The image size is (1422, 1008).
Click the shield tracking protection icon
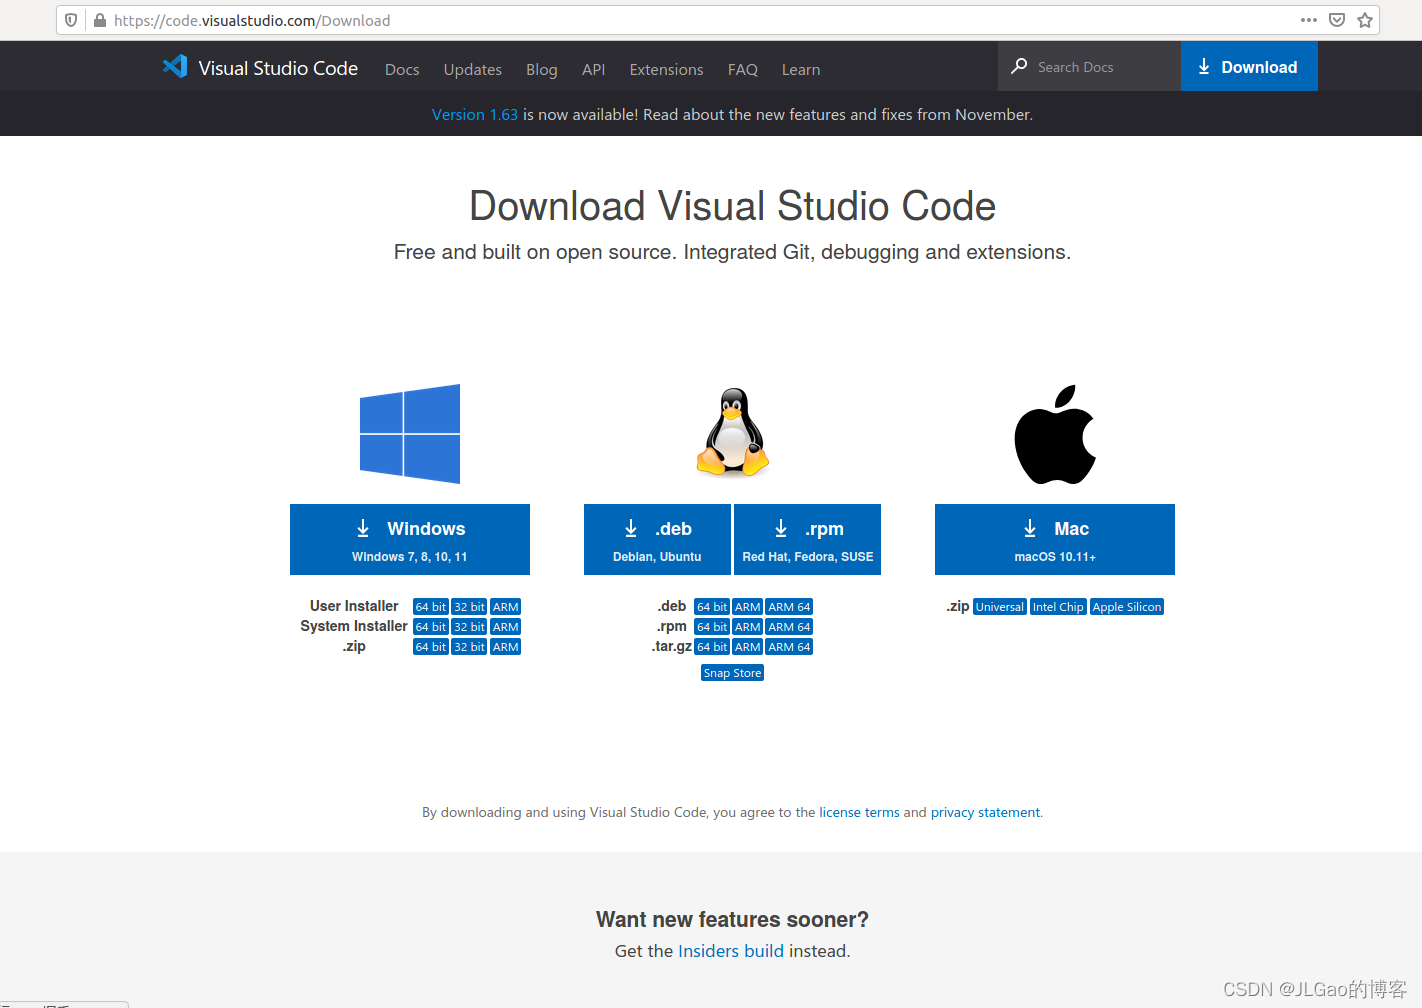[71, 20]
